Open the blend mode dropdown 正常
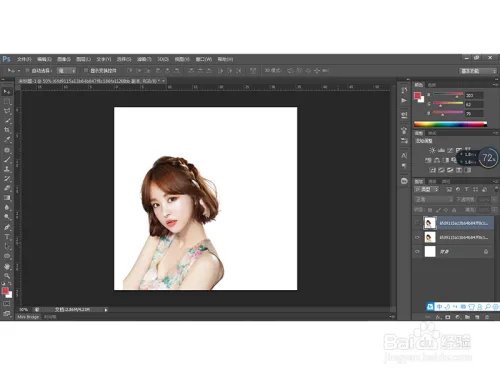The width and height of the screenshot is (500, 375). point(434,200)
